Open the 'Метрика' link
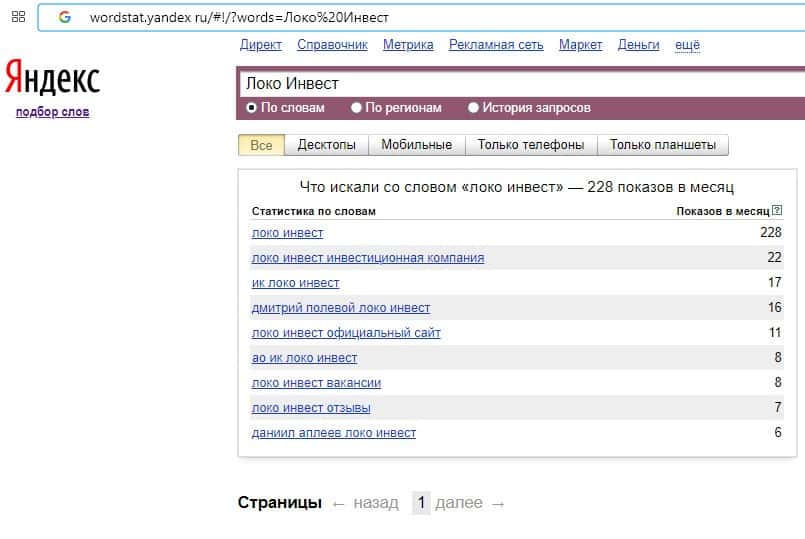 408,45
